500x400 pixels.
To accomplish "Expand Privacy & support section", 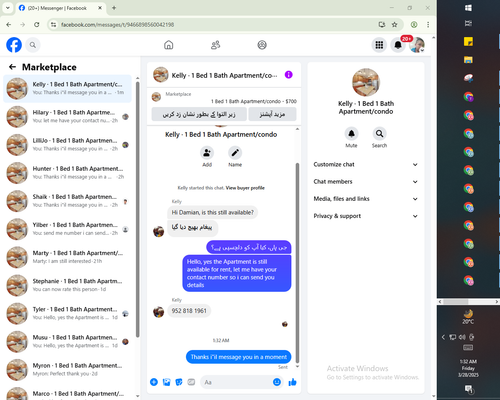I will 366,216.
